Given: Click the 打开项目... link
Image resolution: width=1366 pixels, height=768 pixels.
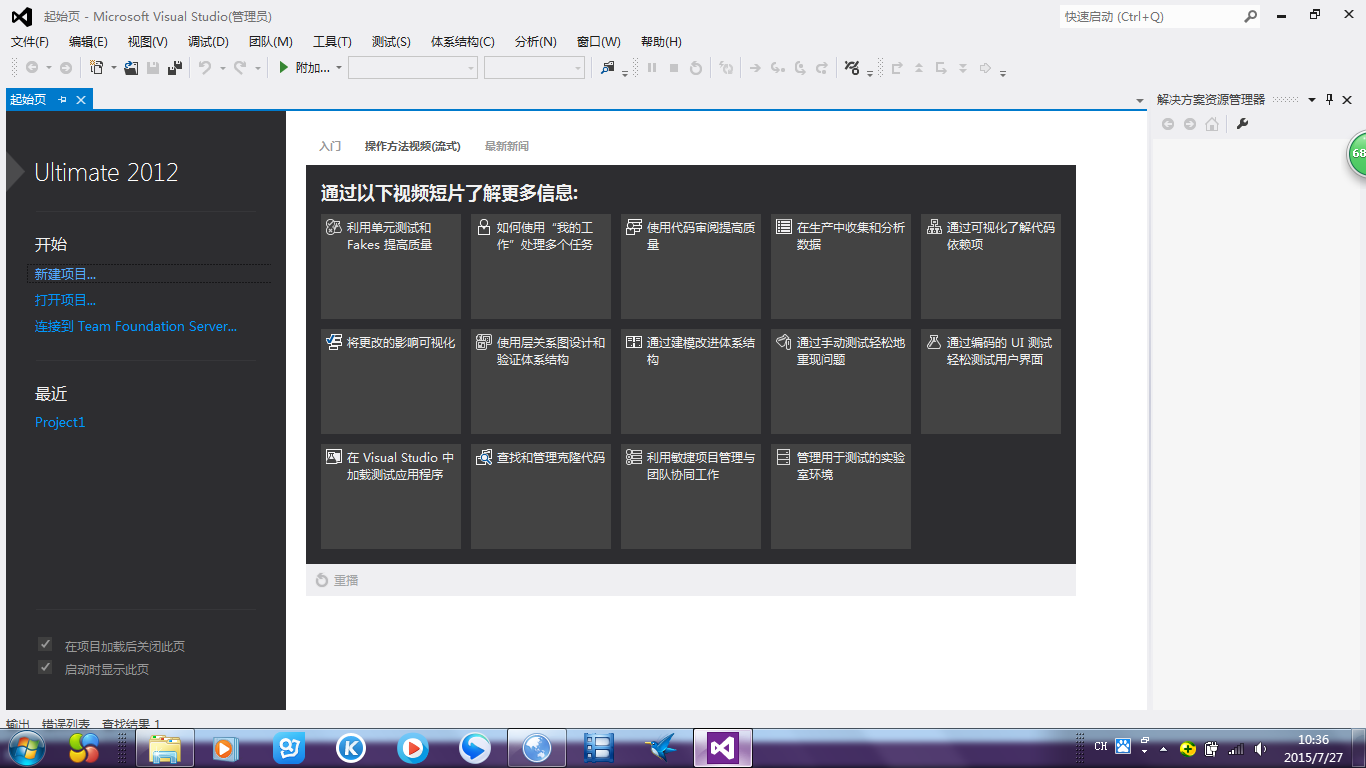Looking at the screenshot, I should tap(65, 300).
